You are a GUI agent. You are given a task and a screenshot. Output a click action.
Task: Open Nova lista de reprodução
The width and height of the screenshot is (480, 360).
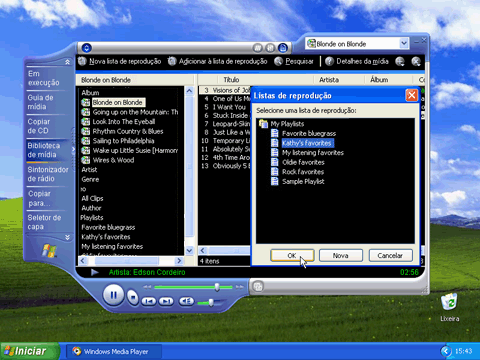[120, 61]
